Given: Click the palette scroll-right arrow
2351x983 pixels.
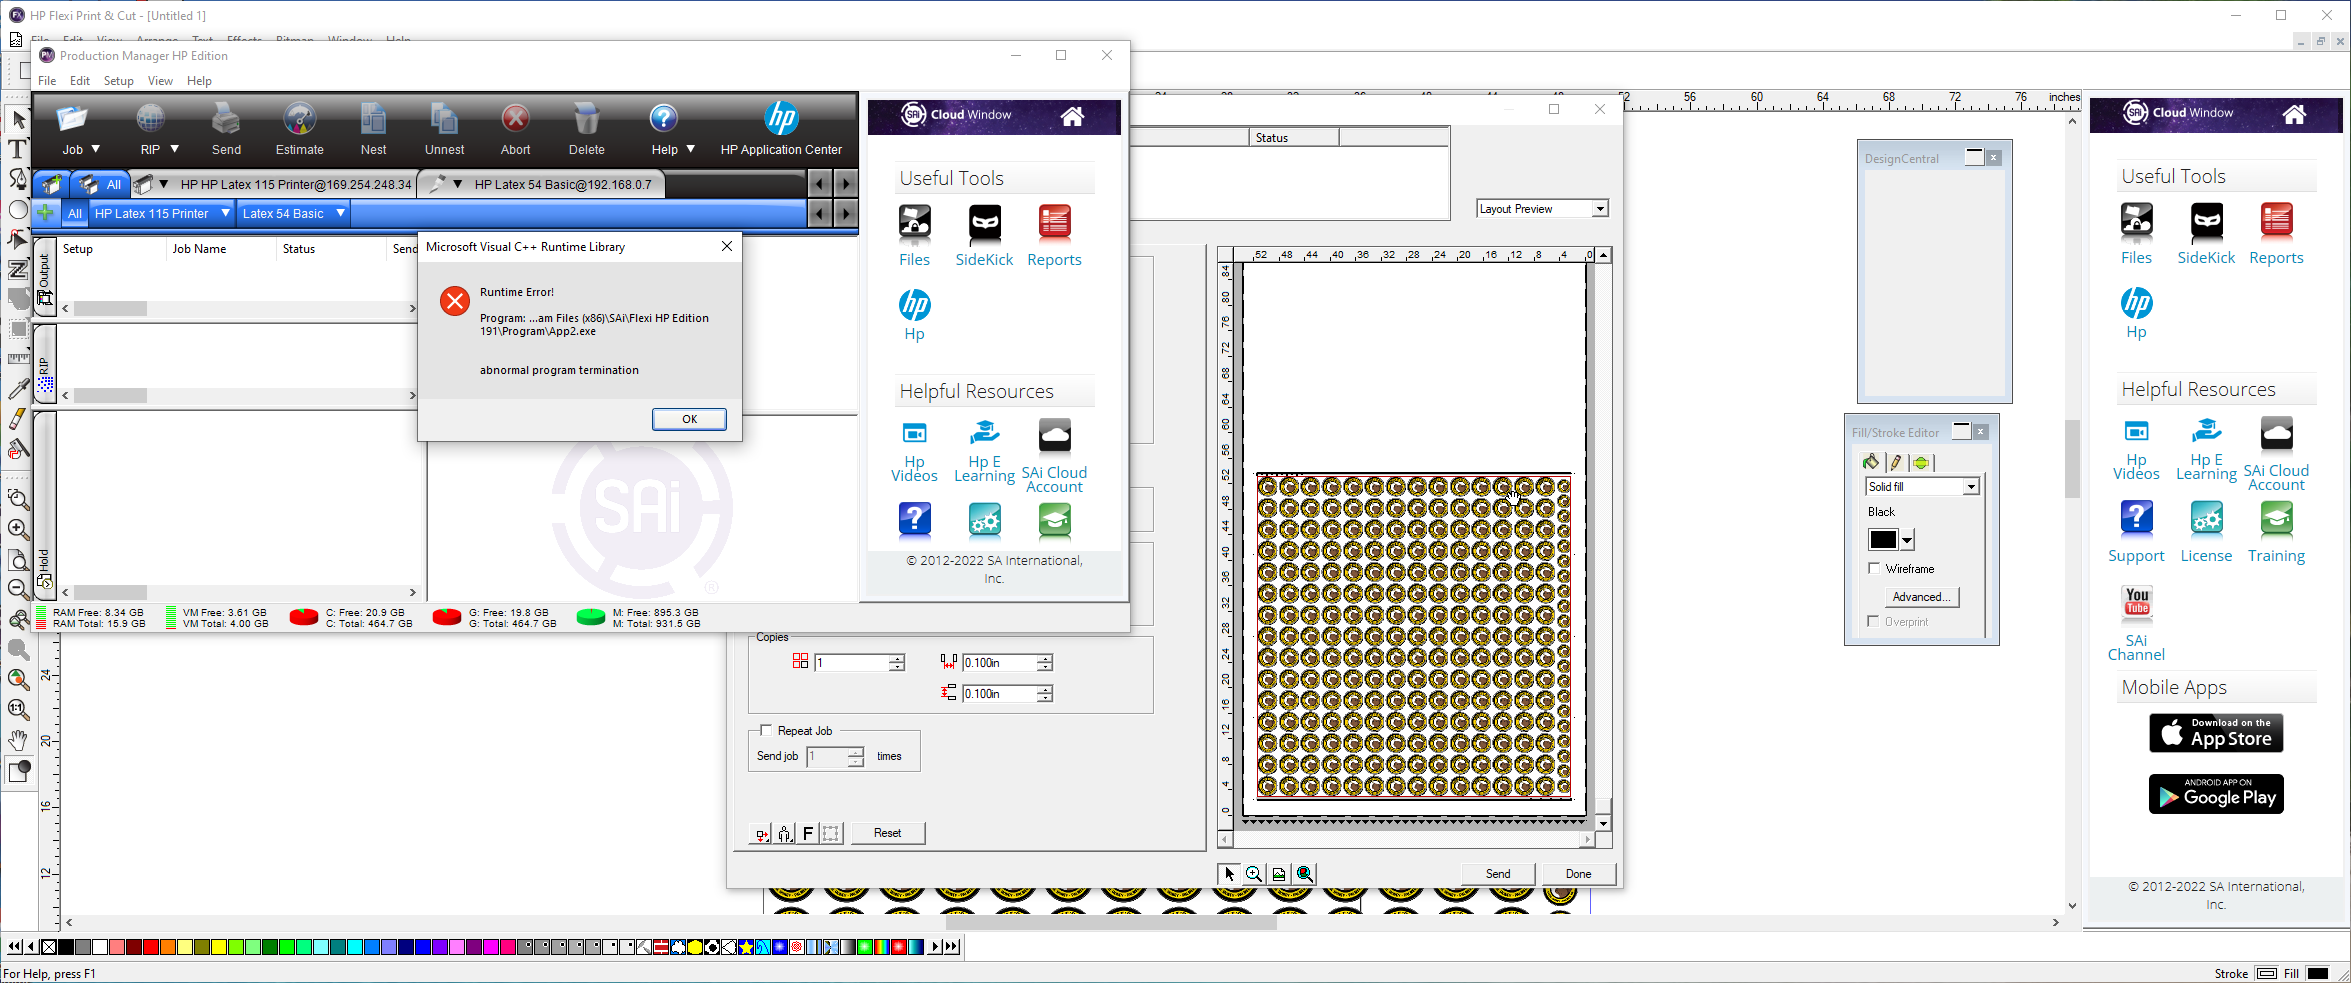Looking at the screenshot, I should click(935, 947).
